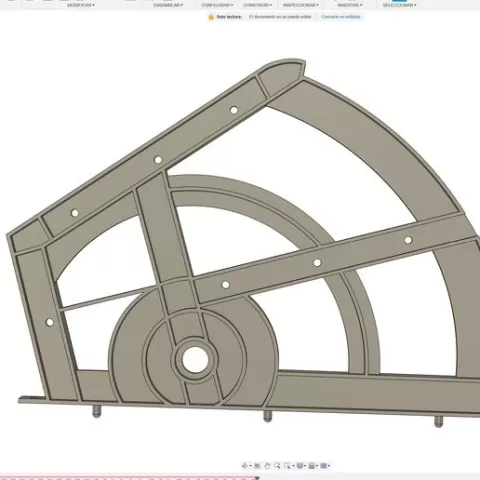Viewport: 480px width, 480px height.
Task: Select the Zoom Window tool
Action: 287,466
